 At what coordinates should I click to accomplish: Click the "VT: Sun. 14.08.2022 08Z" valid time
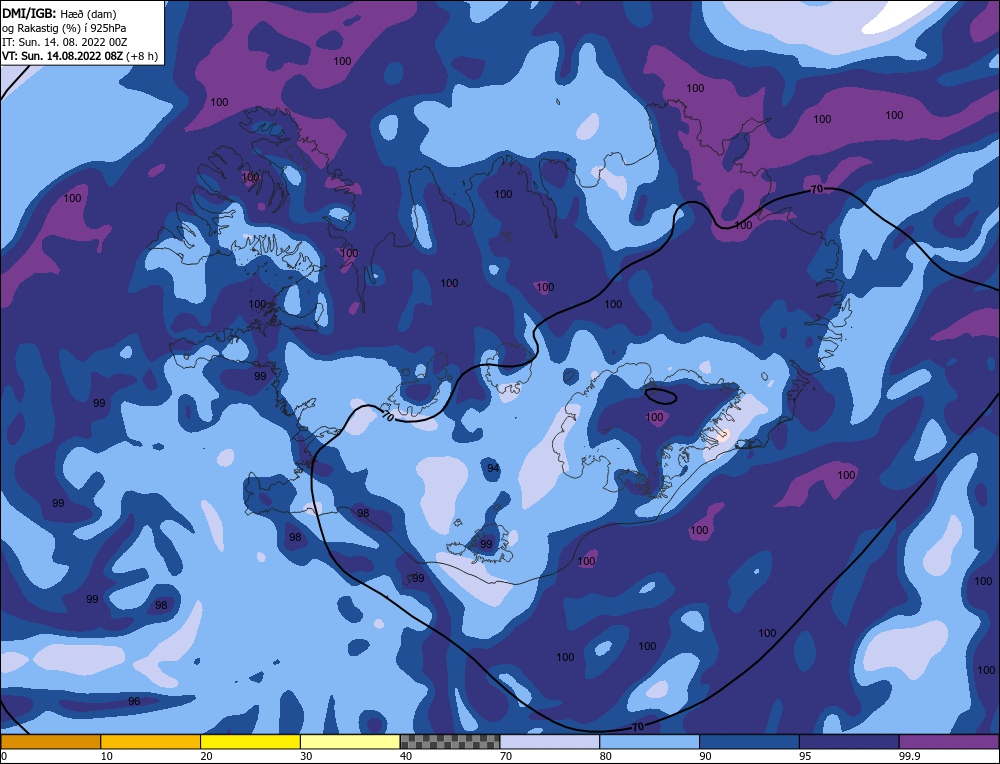62,56
